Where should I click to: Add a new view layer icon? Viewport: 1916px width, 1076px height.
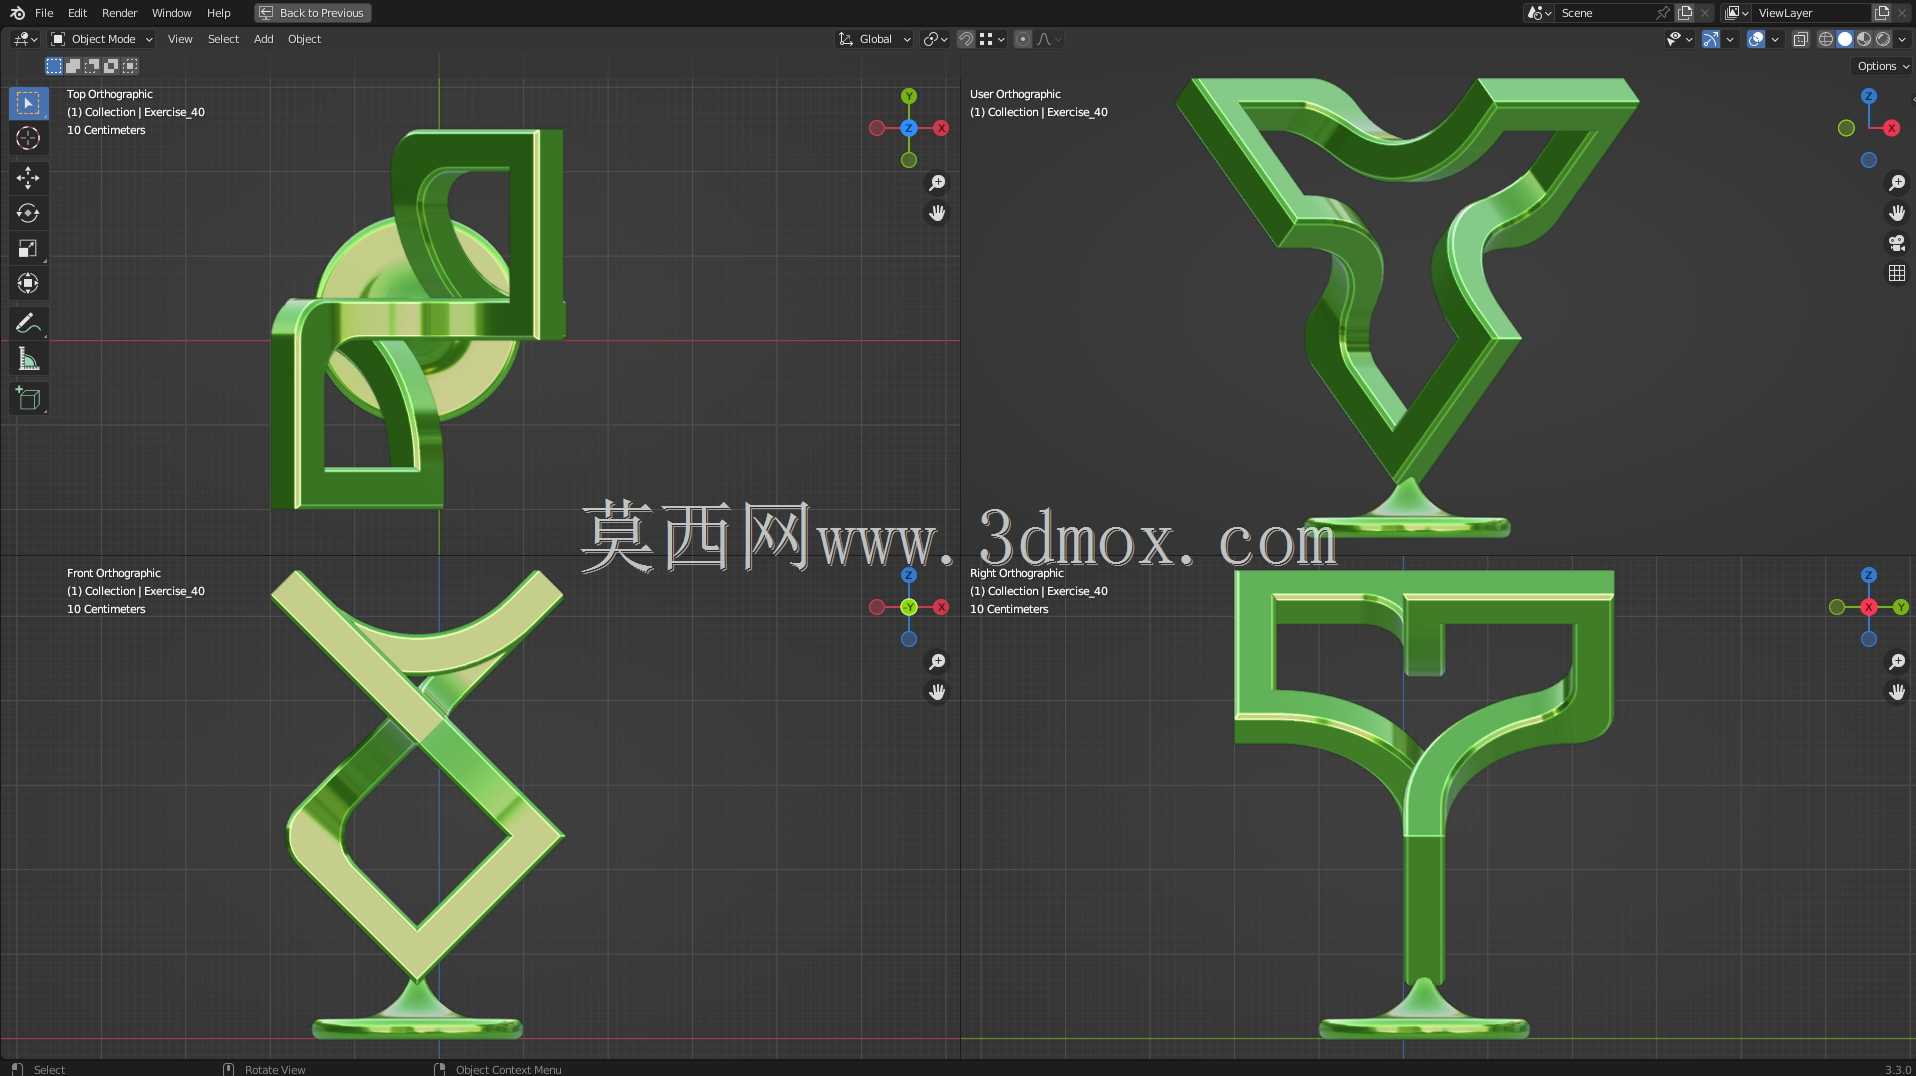coord(1882,13)
